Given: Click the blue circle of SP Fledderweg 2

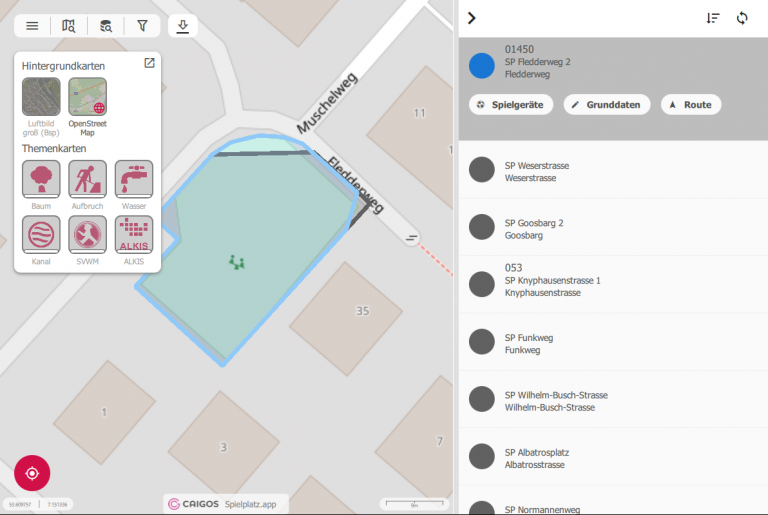Looking at the screenshot, I should (x=482, y=66).
